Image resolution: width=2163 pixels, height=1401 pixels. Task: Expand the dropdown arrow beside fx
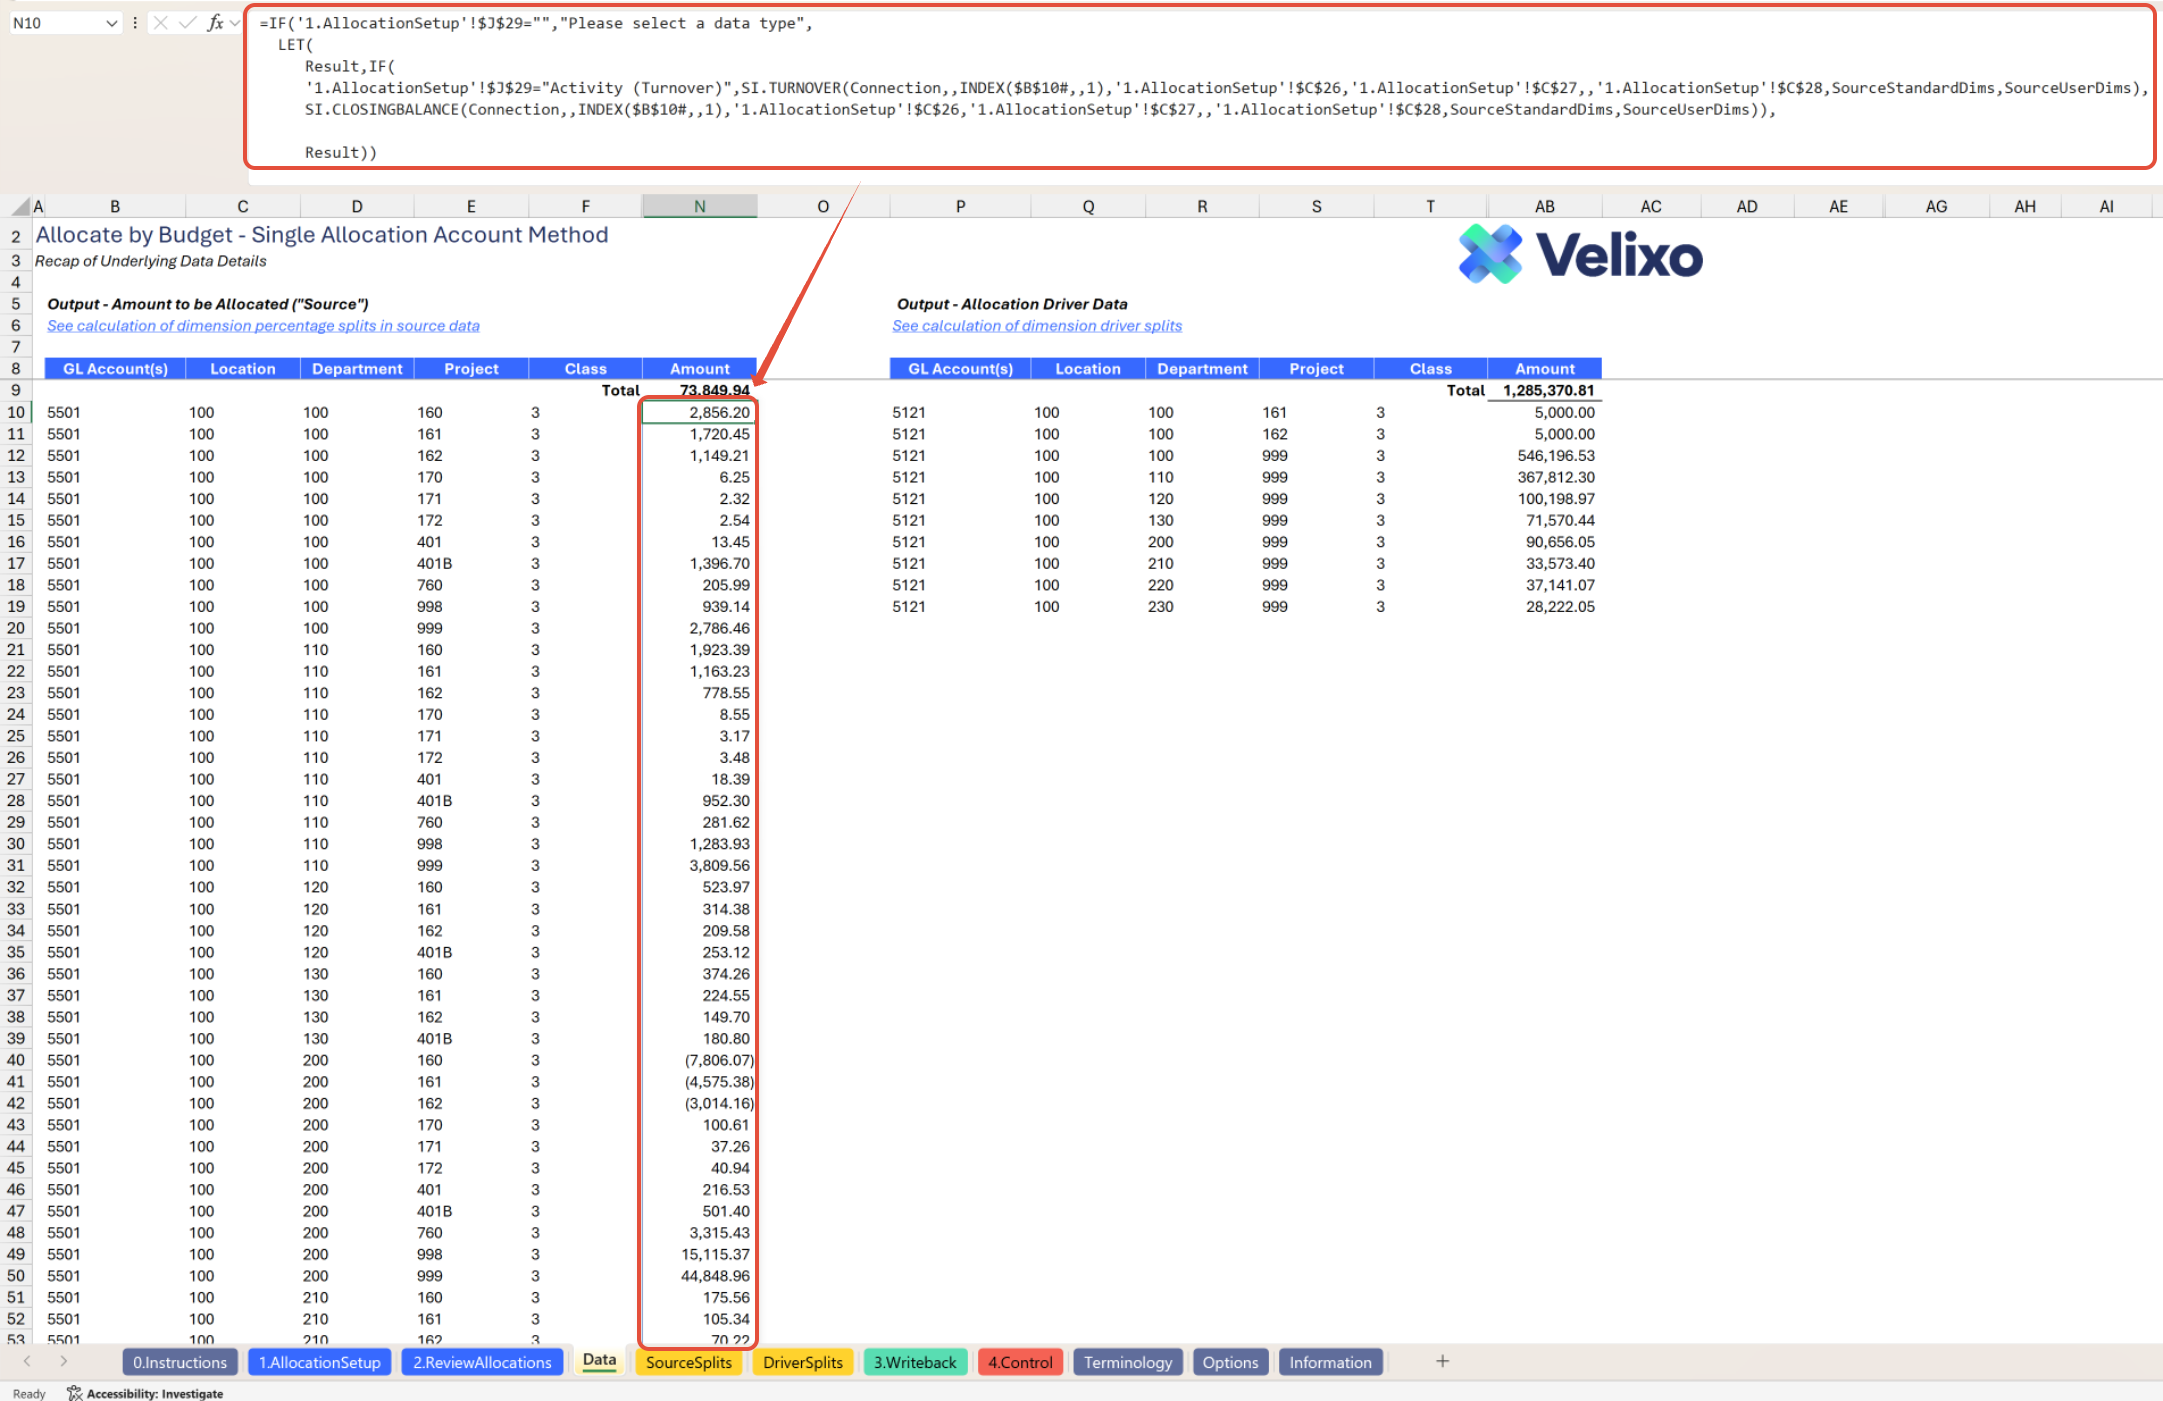point(235,23)
